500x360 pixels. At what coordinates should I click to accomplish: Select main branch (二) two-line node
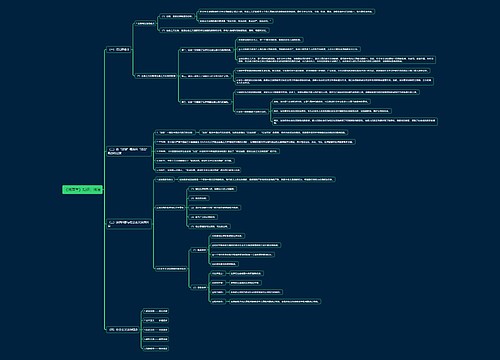pyautogui.click(x=129, y=151)
